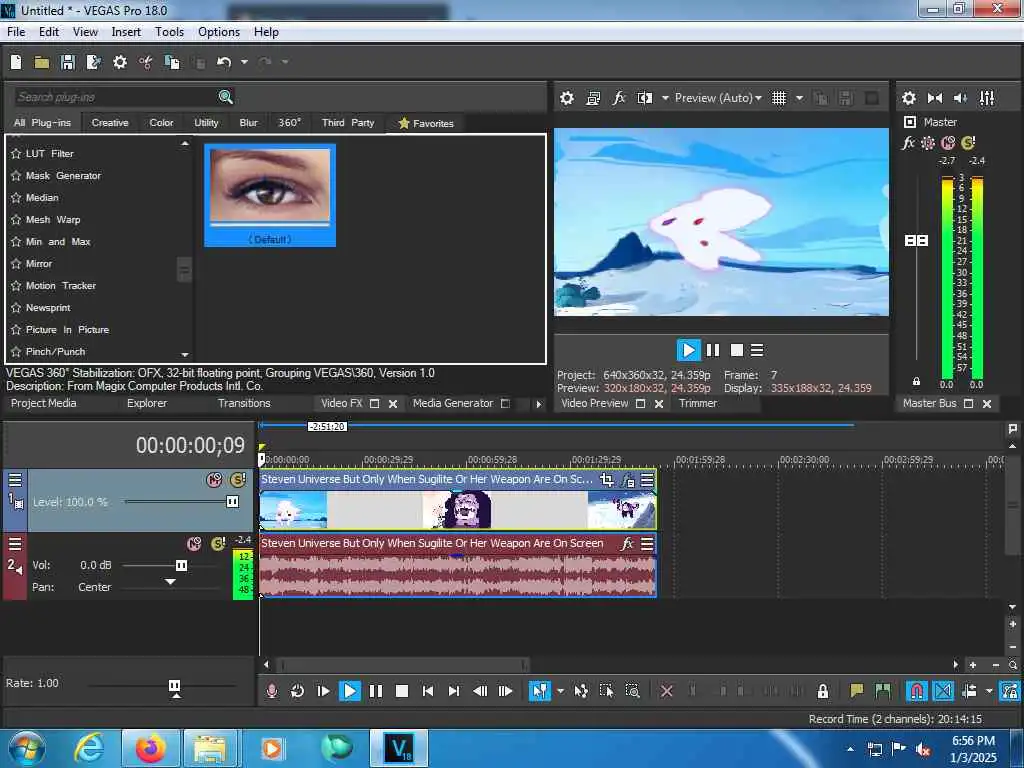
Task: Open Event FX on the audio clip
Action: (x=628, y=543)
